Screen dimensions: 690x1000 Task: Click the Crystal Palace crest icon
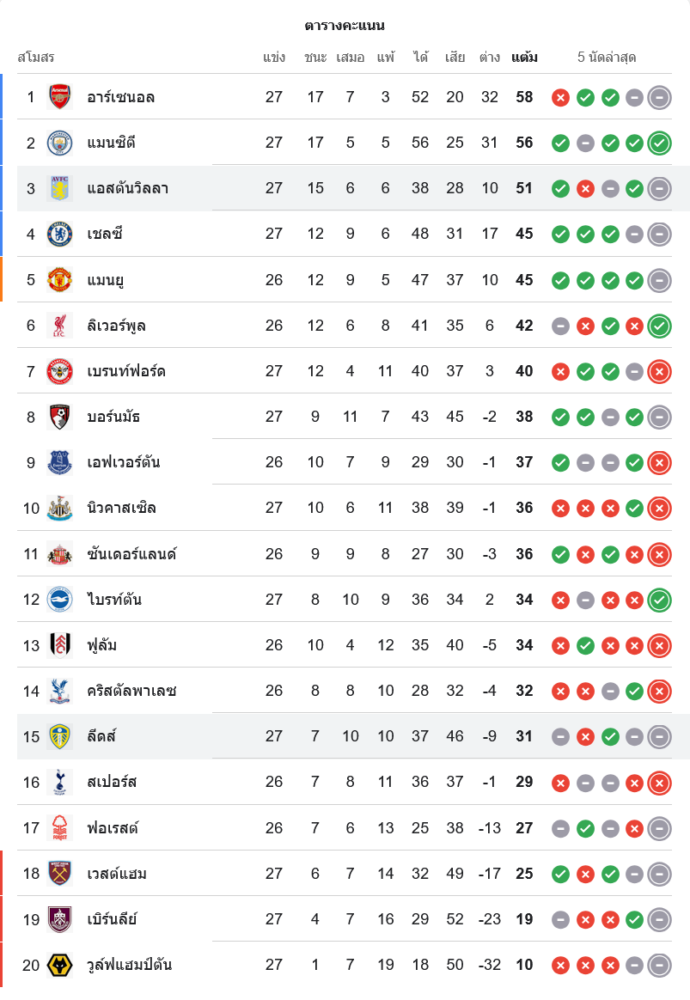[60, 691]
